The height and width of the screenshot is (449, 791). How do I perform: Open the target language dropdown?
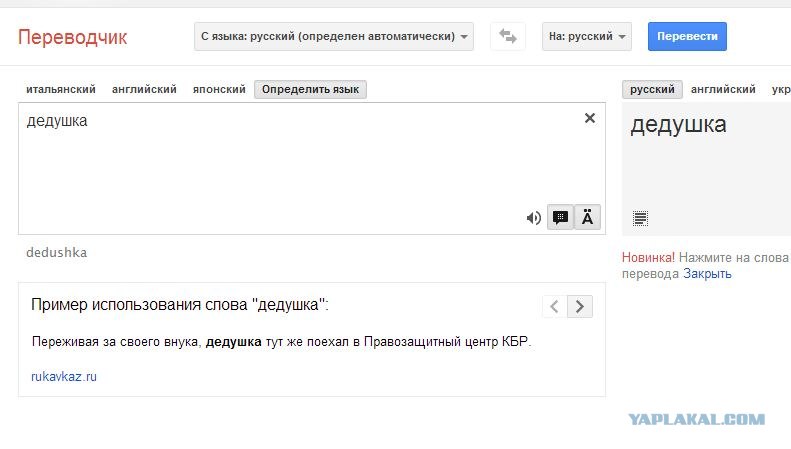point(589,37)
